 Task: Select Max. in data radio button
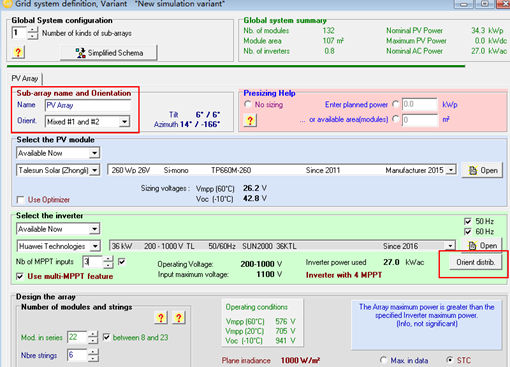point(384,360)
